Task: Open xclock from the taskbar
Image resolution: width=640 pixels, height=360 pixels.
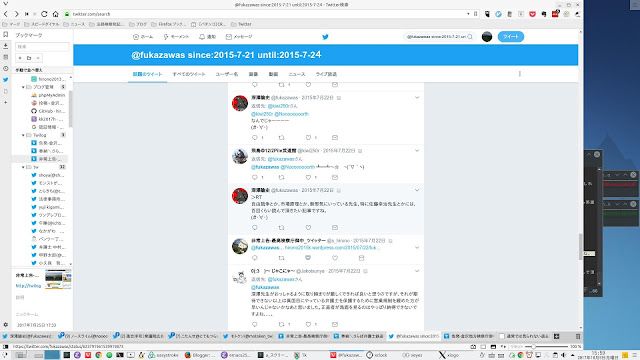Action: coord(377,355)
